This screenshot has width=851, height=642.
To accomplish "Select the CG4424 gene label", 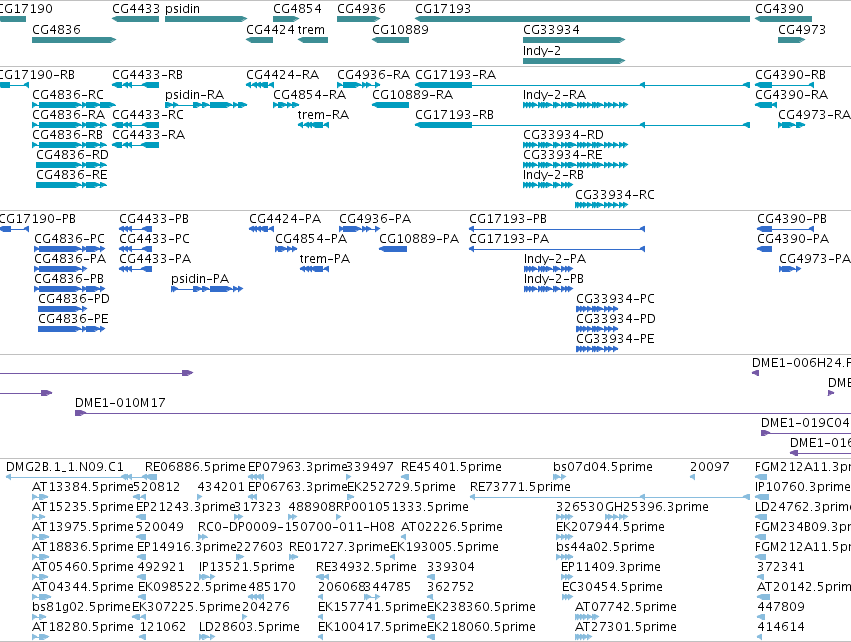I will click(270, 30).
